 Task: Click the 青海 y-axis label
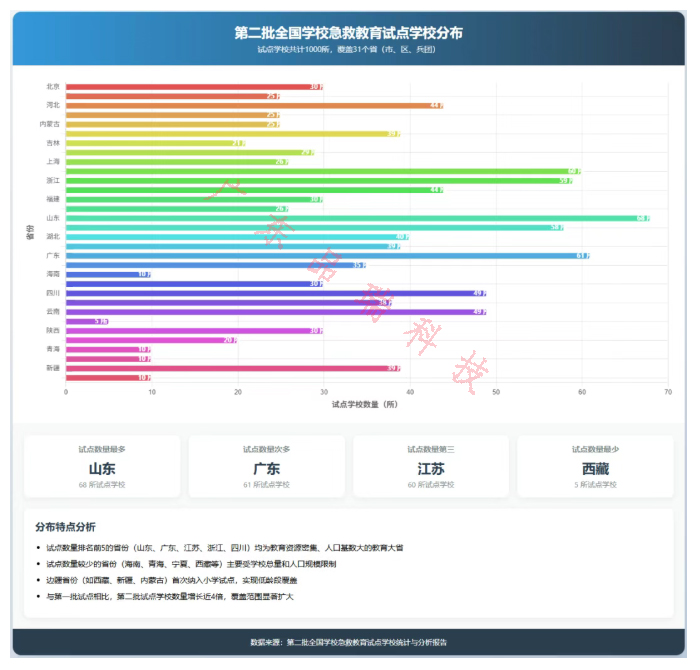[x=52, y=349]
